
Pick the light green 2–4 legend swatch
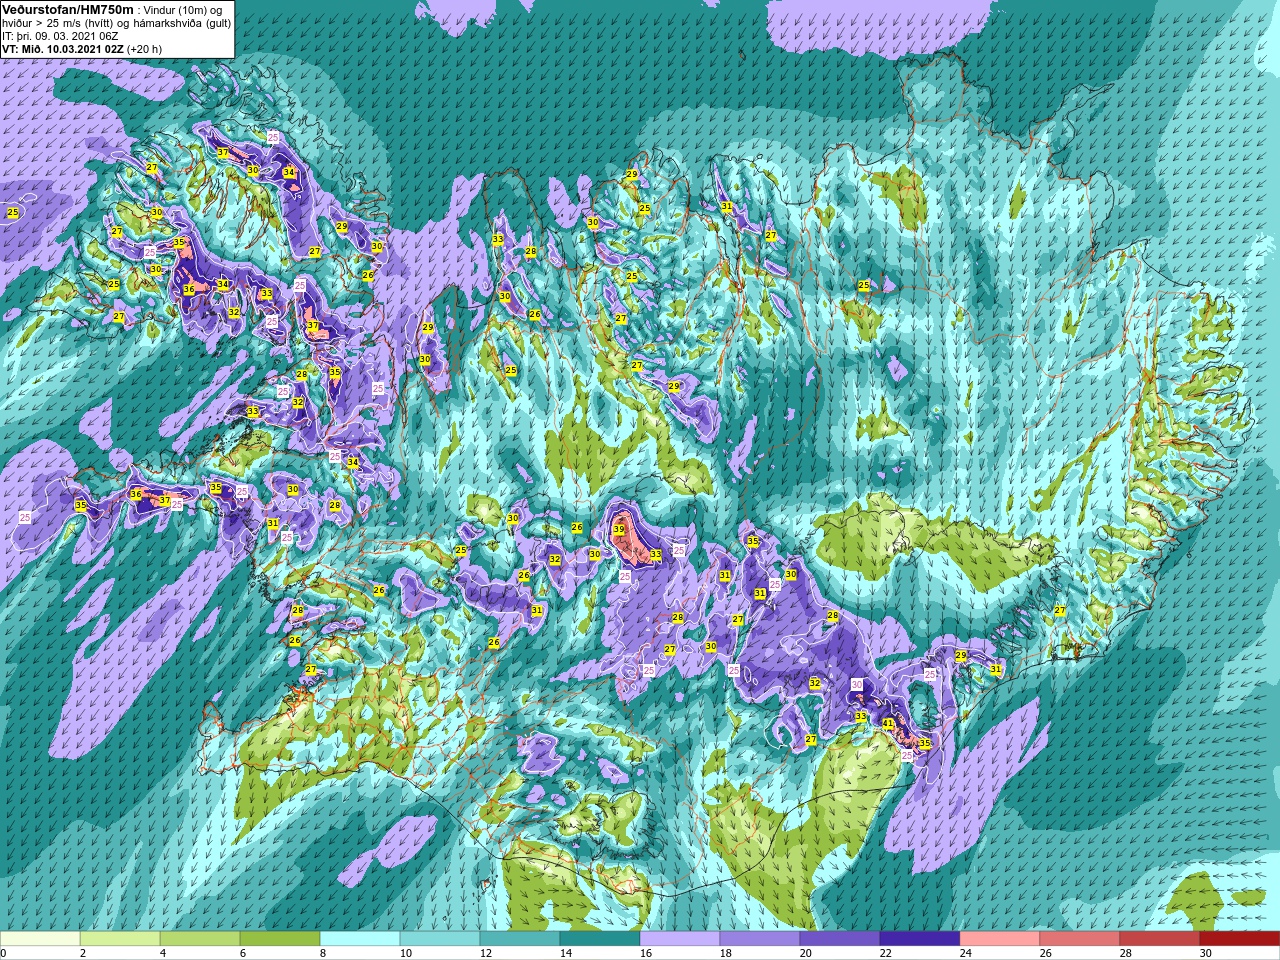coord(120,939)
